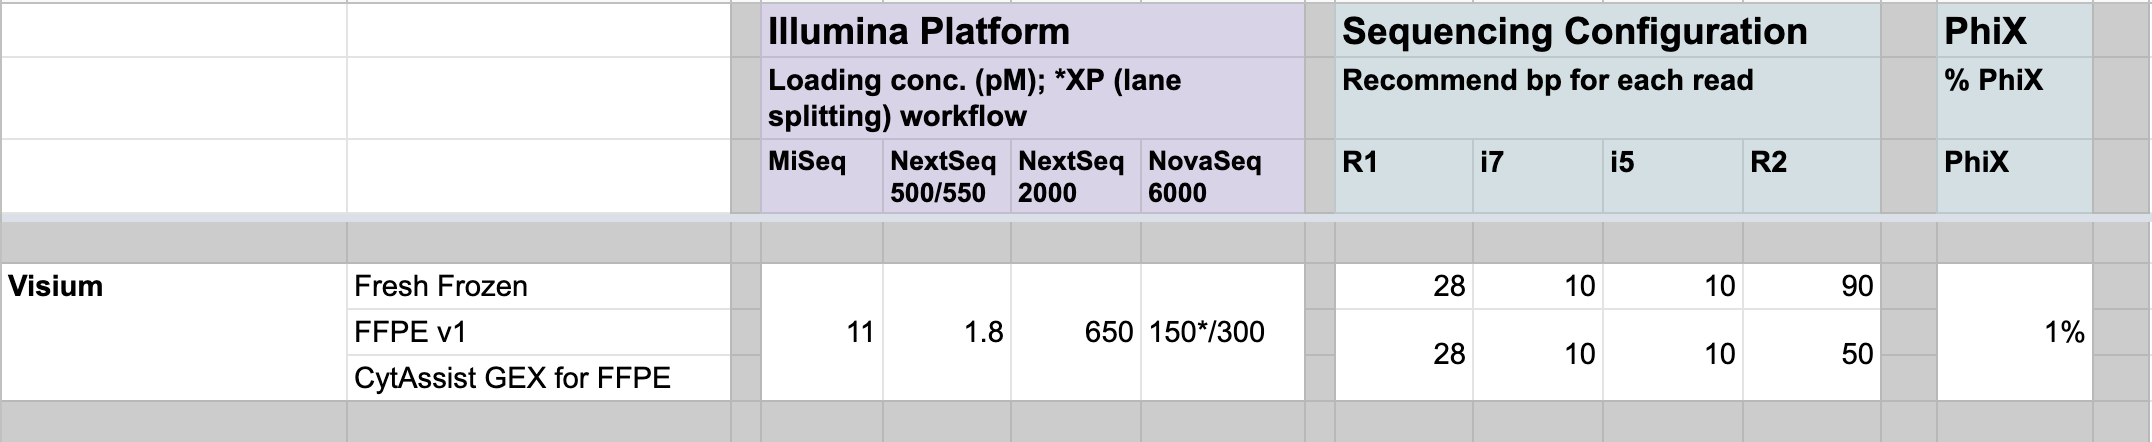Select the Sequencing Configuration header cell

[1608, 30]
